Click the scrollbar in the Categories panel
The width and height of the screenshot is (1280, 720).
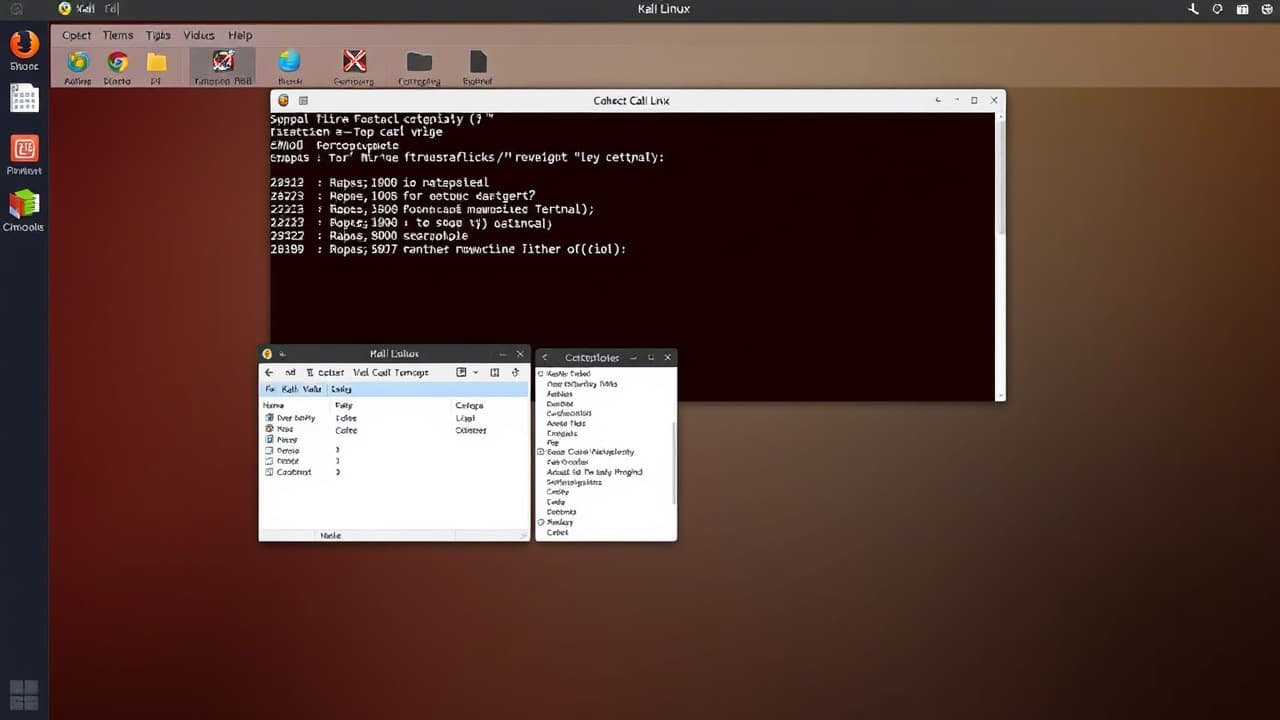pos(671,450)
